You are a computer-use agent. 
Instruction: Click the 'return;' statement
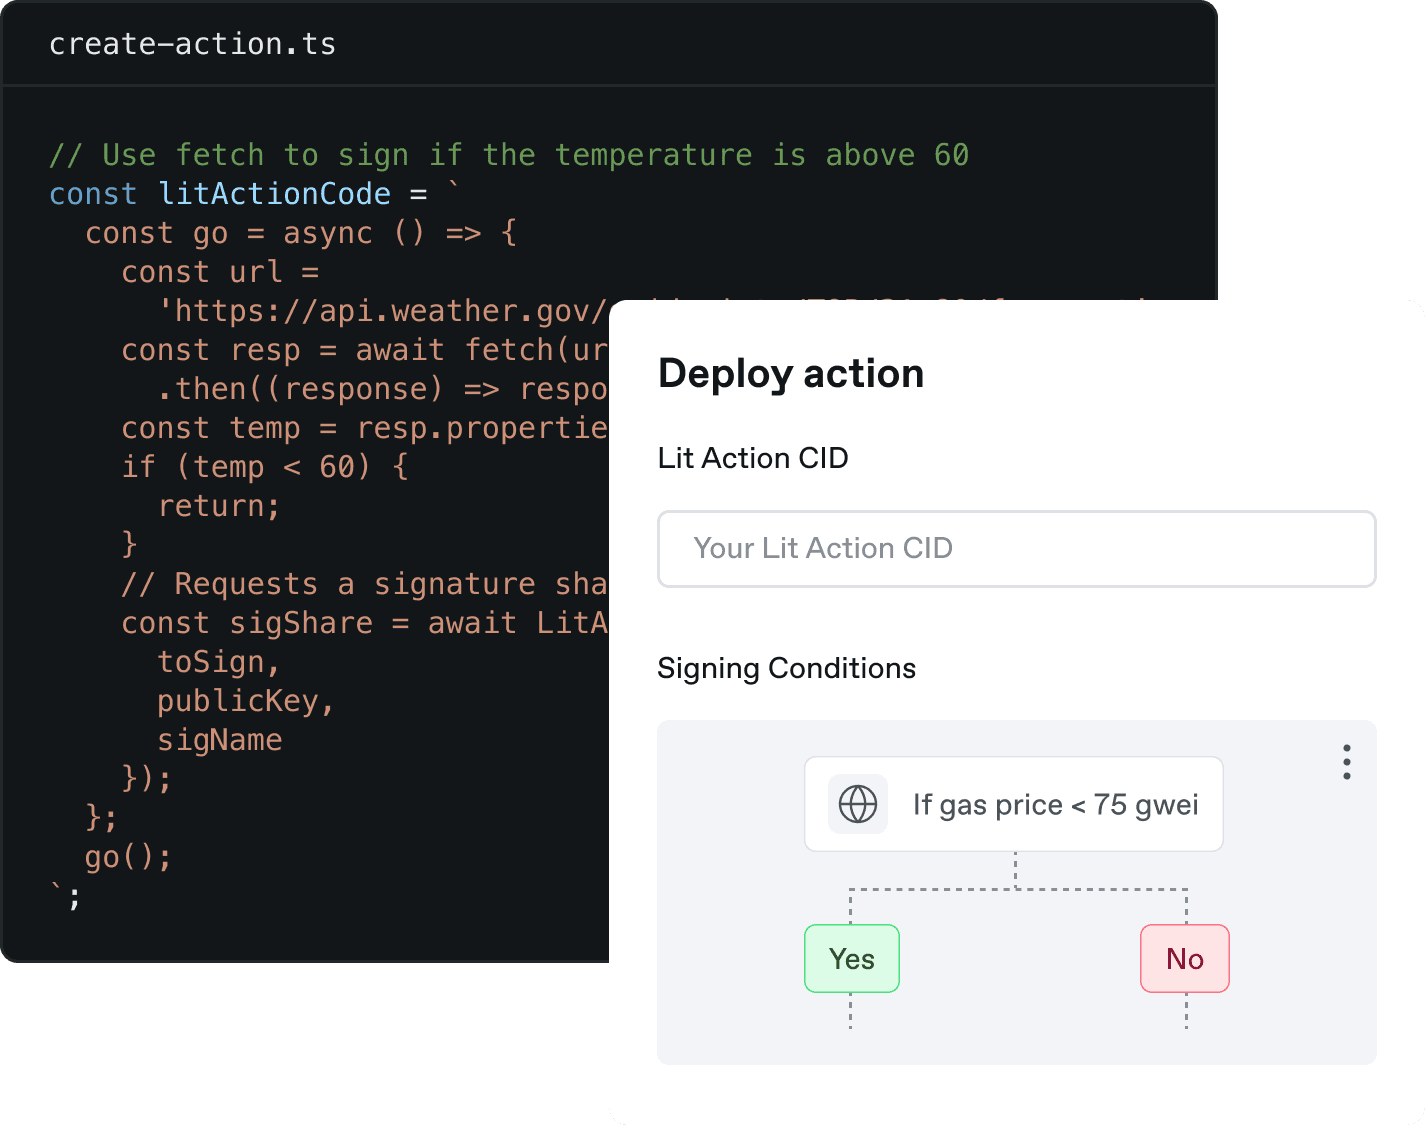point(219,506)
